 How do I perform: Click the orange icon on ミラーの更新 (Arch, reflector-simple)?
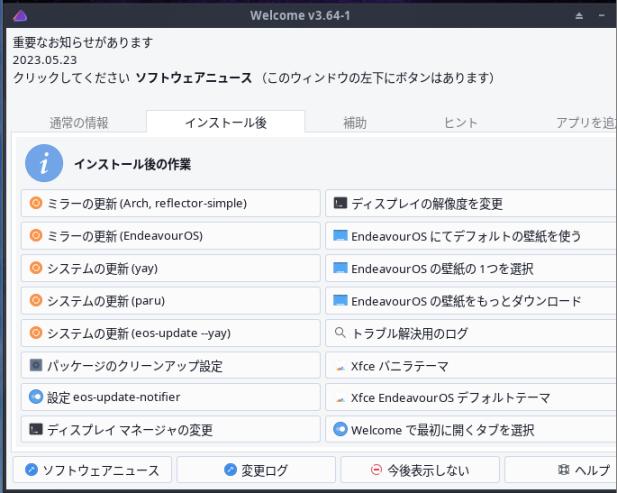click(x=36, y=203)
